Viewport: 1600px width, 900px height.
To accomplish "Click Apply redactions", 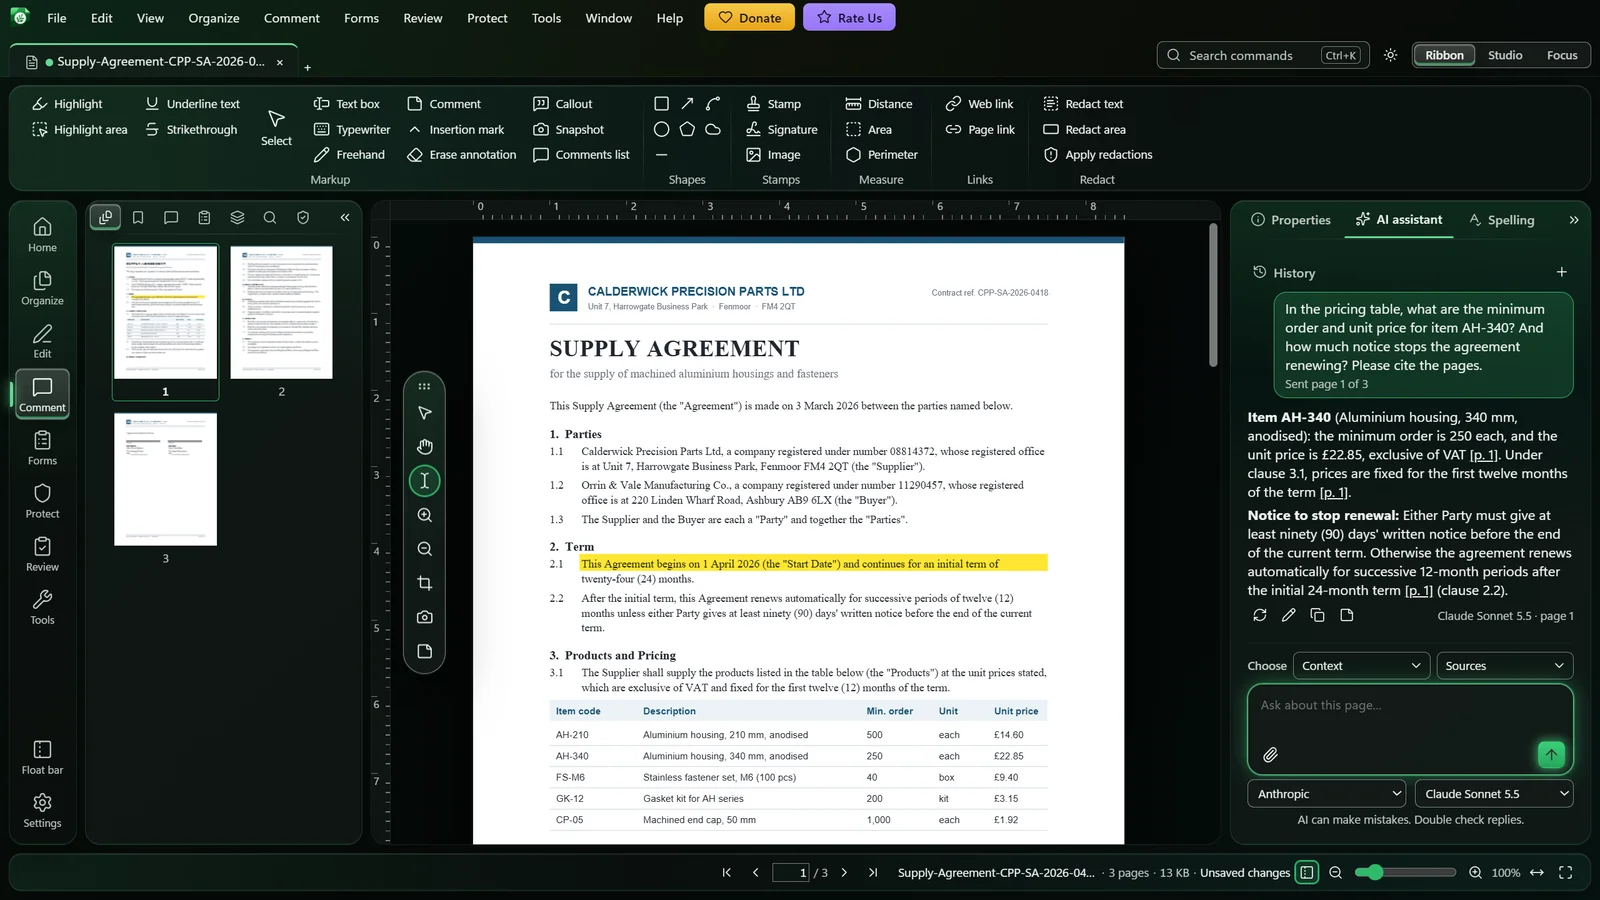I will (1098, 155).
